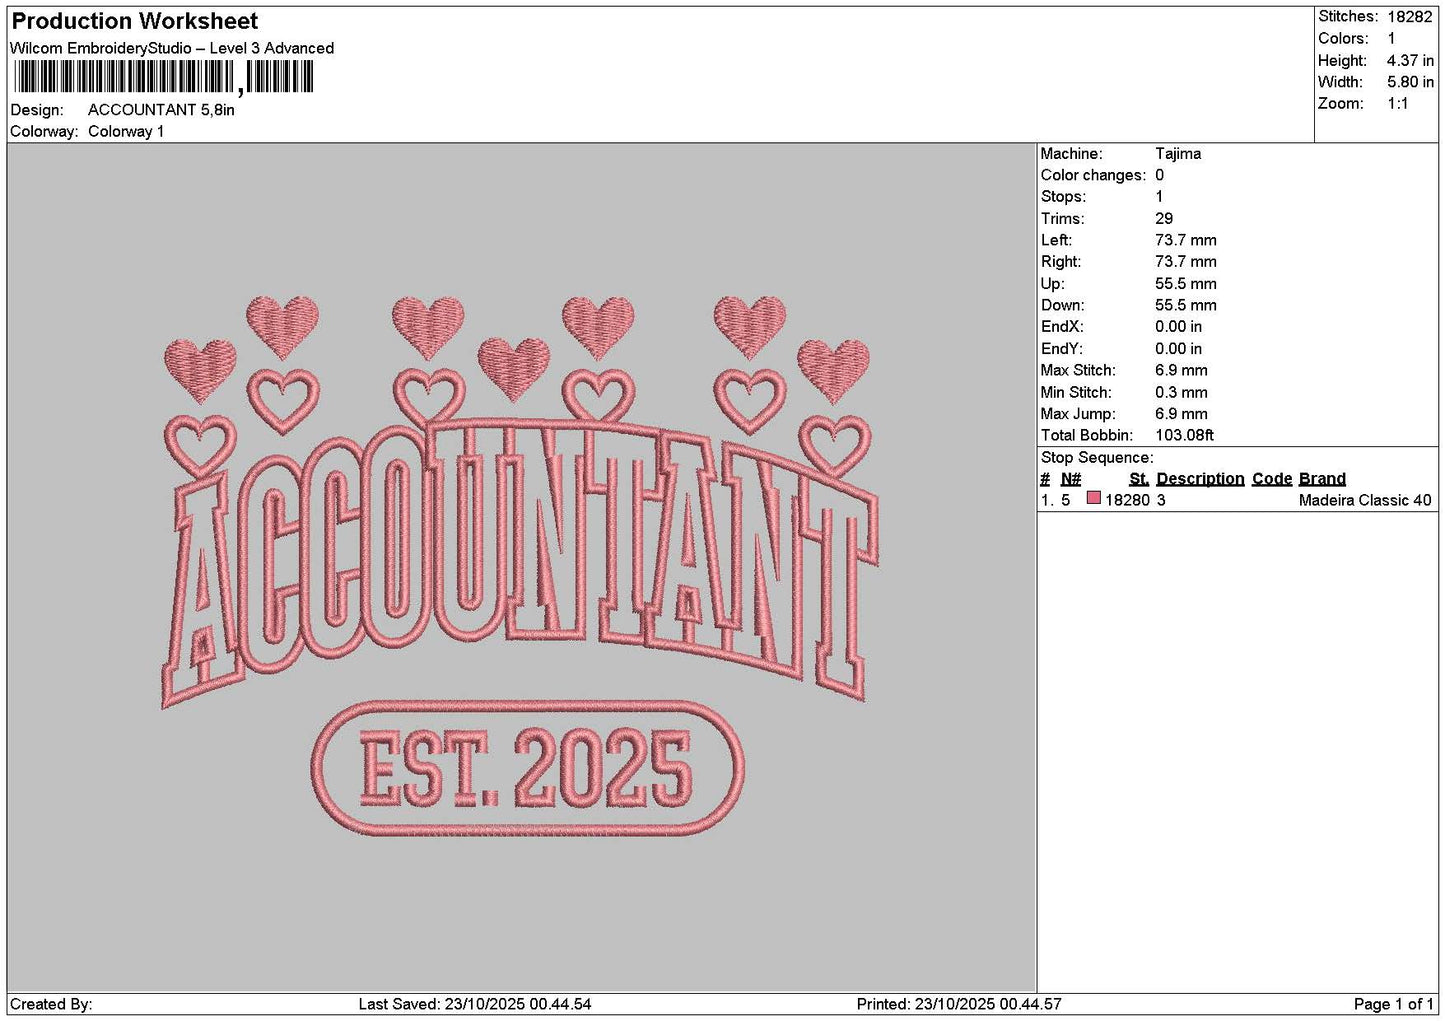Click 'Page 1 of 1' footer text
1445x1021 pixels.
click(x=1393, y=1004)
